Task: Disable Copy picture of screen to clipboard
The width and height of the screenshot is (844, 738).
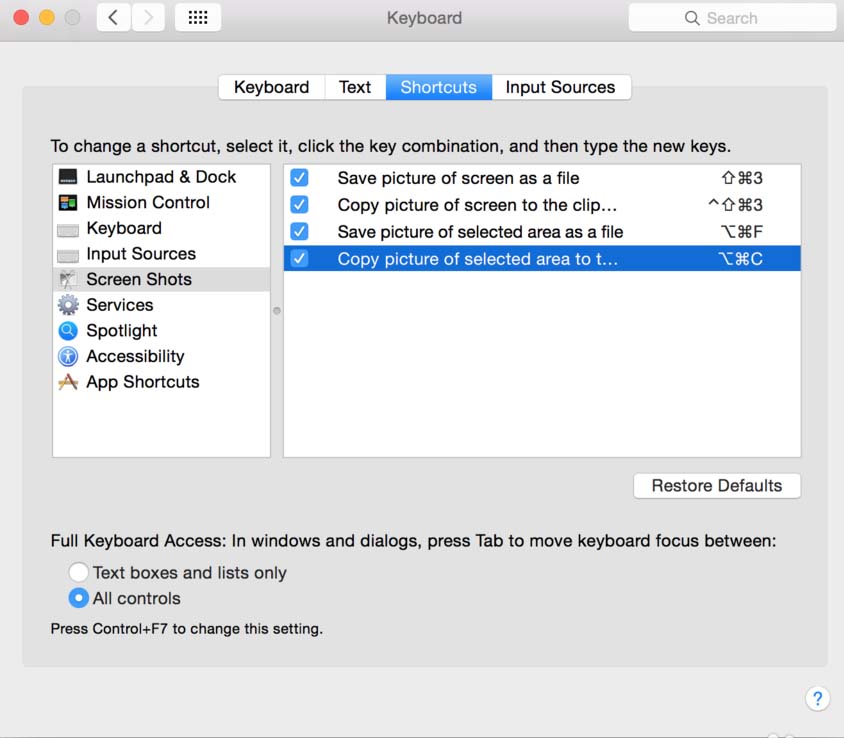Action: point(299,205)
